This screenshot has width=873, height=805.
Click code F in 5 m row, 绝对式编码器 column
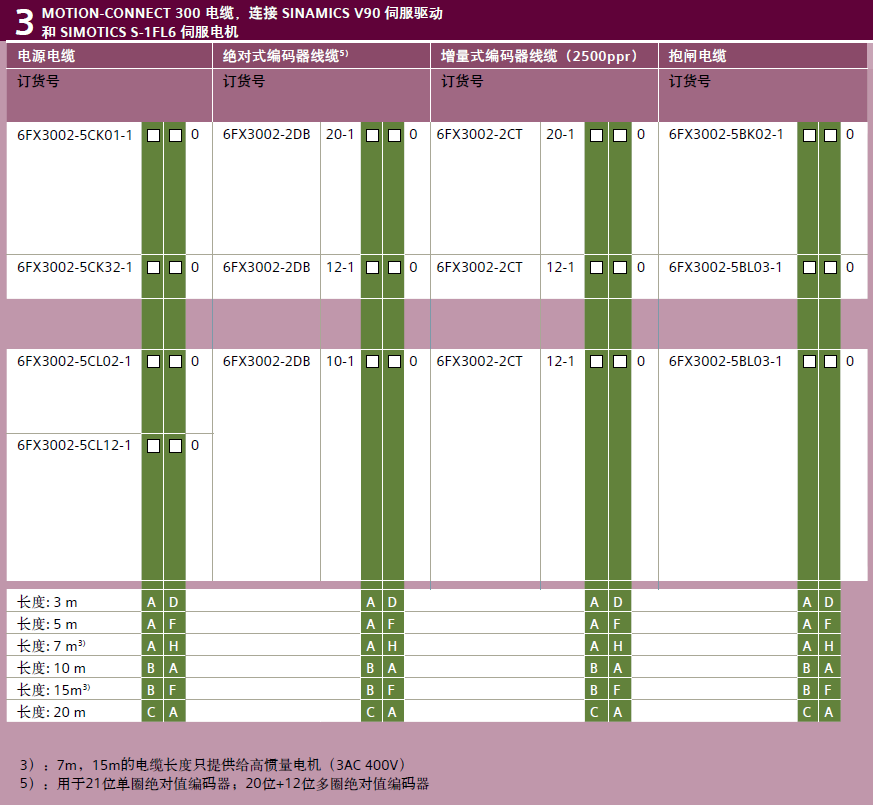[391, 625]
